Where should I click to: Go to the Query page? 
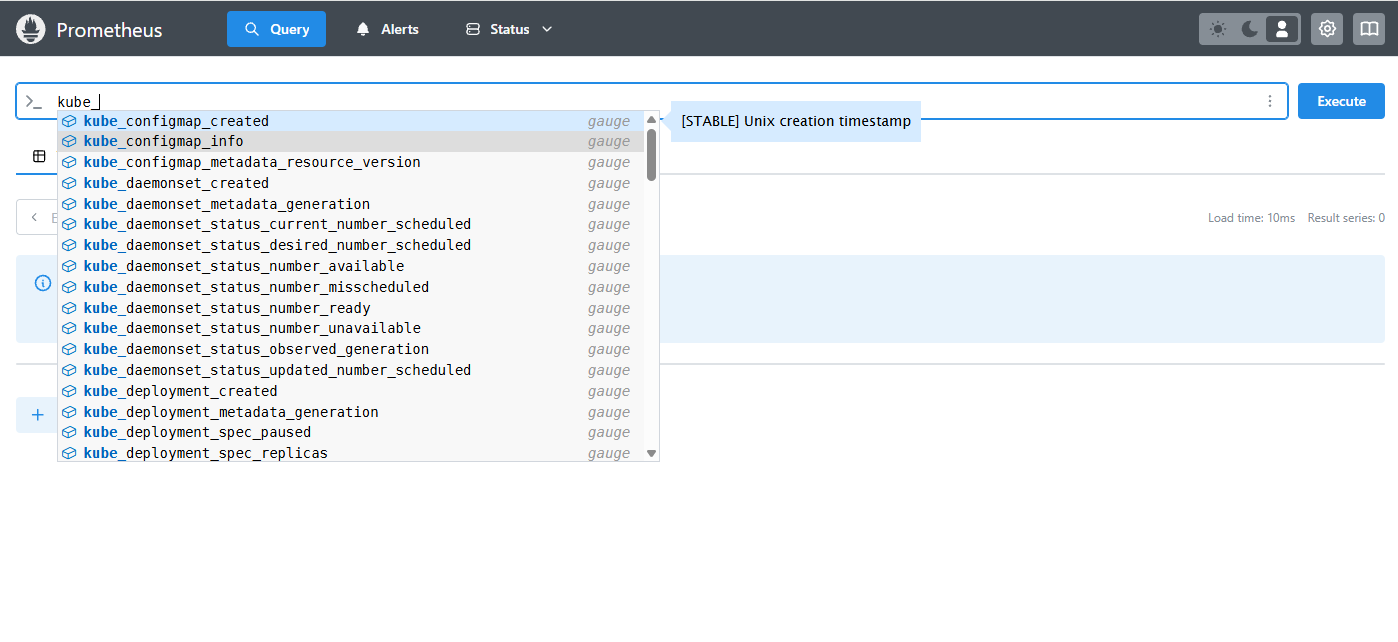pyautogui.click(x=276, y=29)
